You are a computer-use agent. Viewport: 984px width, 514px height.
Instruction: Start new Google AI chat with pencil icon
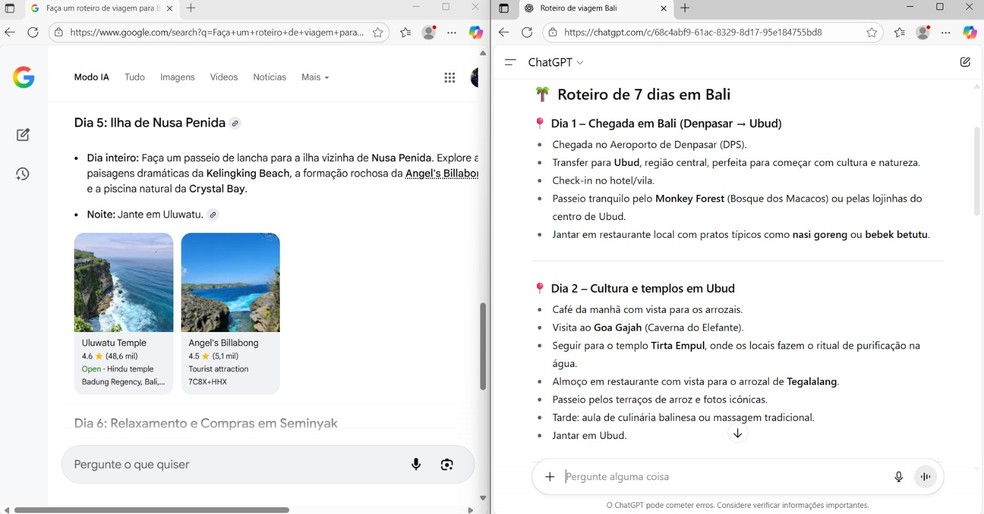tap(23, 135)
